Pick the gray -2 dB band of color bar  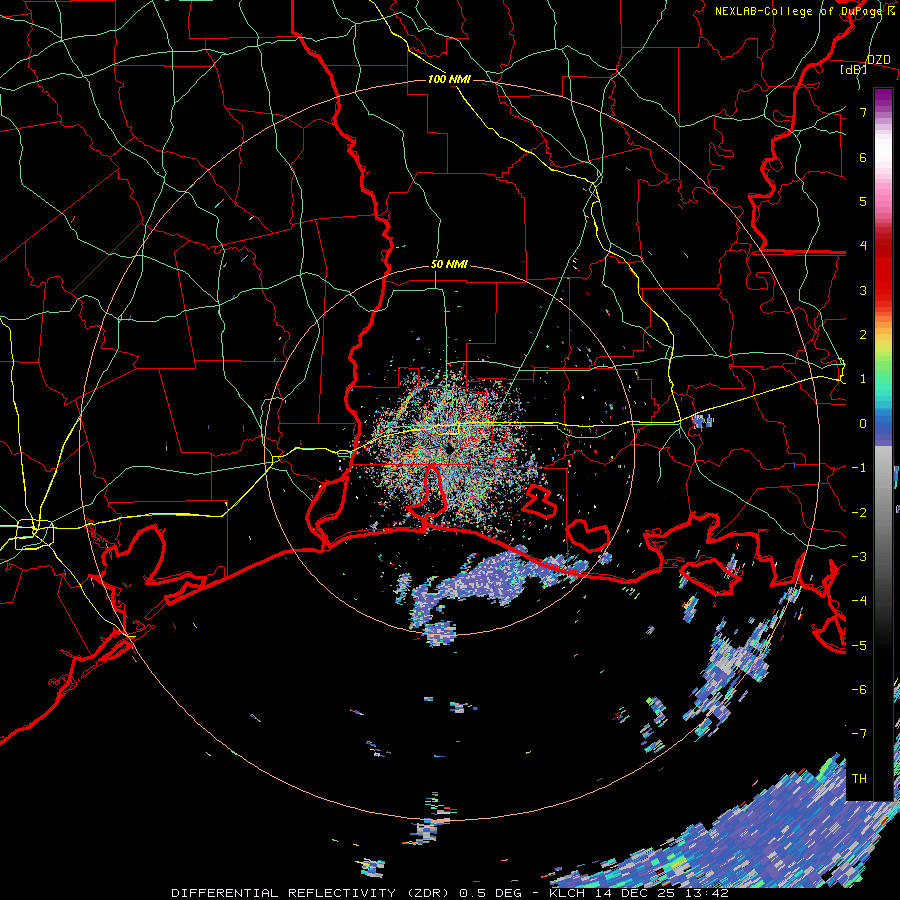(x=883, y=512)
